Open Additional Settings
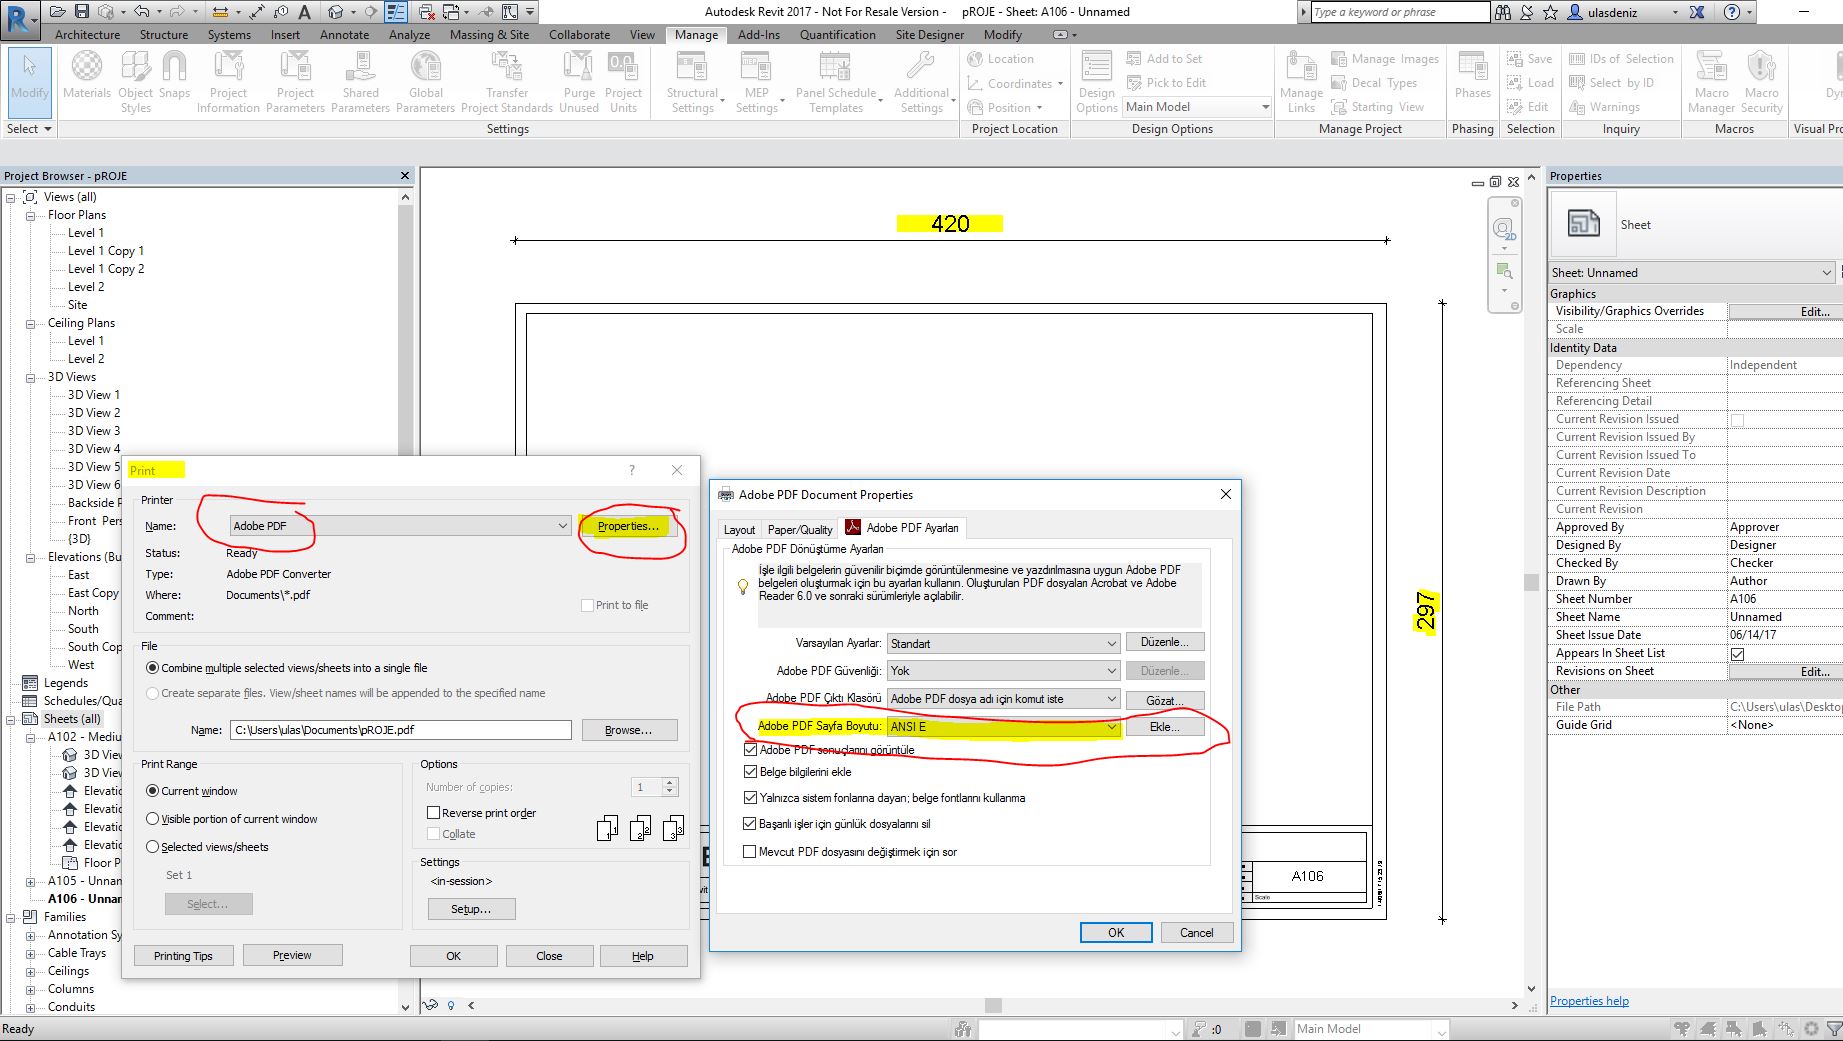This screenshot has height=1041, width=1843. click(x=921, y=82)
